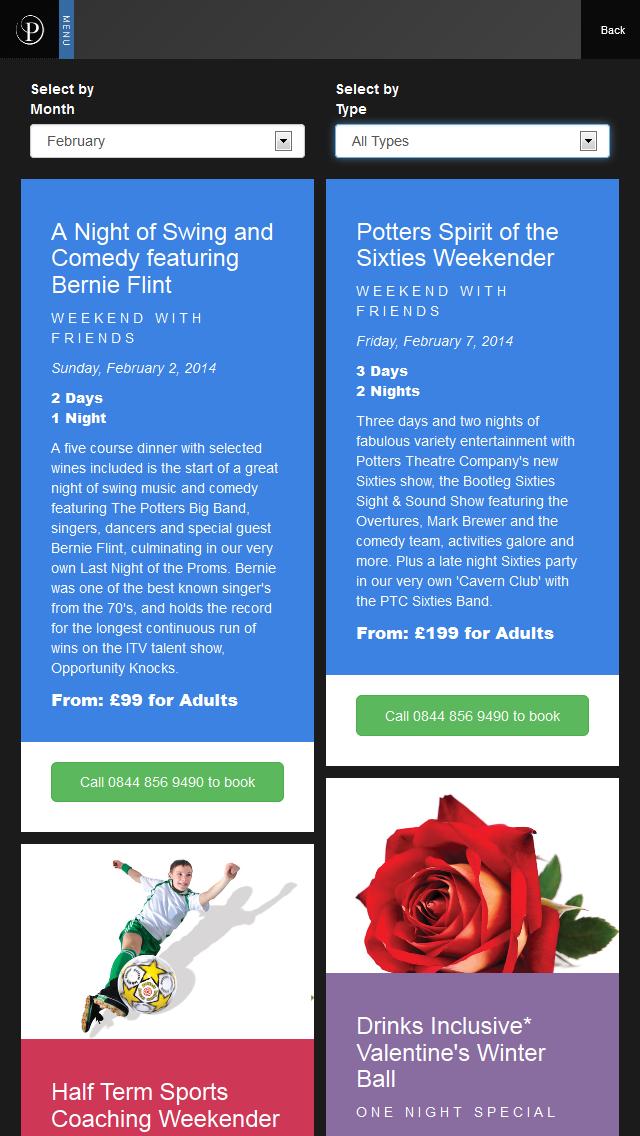Click the Sunday, February 2, 2014 date

134,368
